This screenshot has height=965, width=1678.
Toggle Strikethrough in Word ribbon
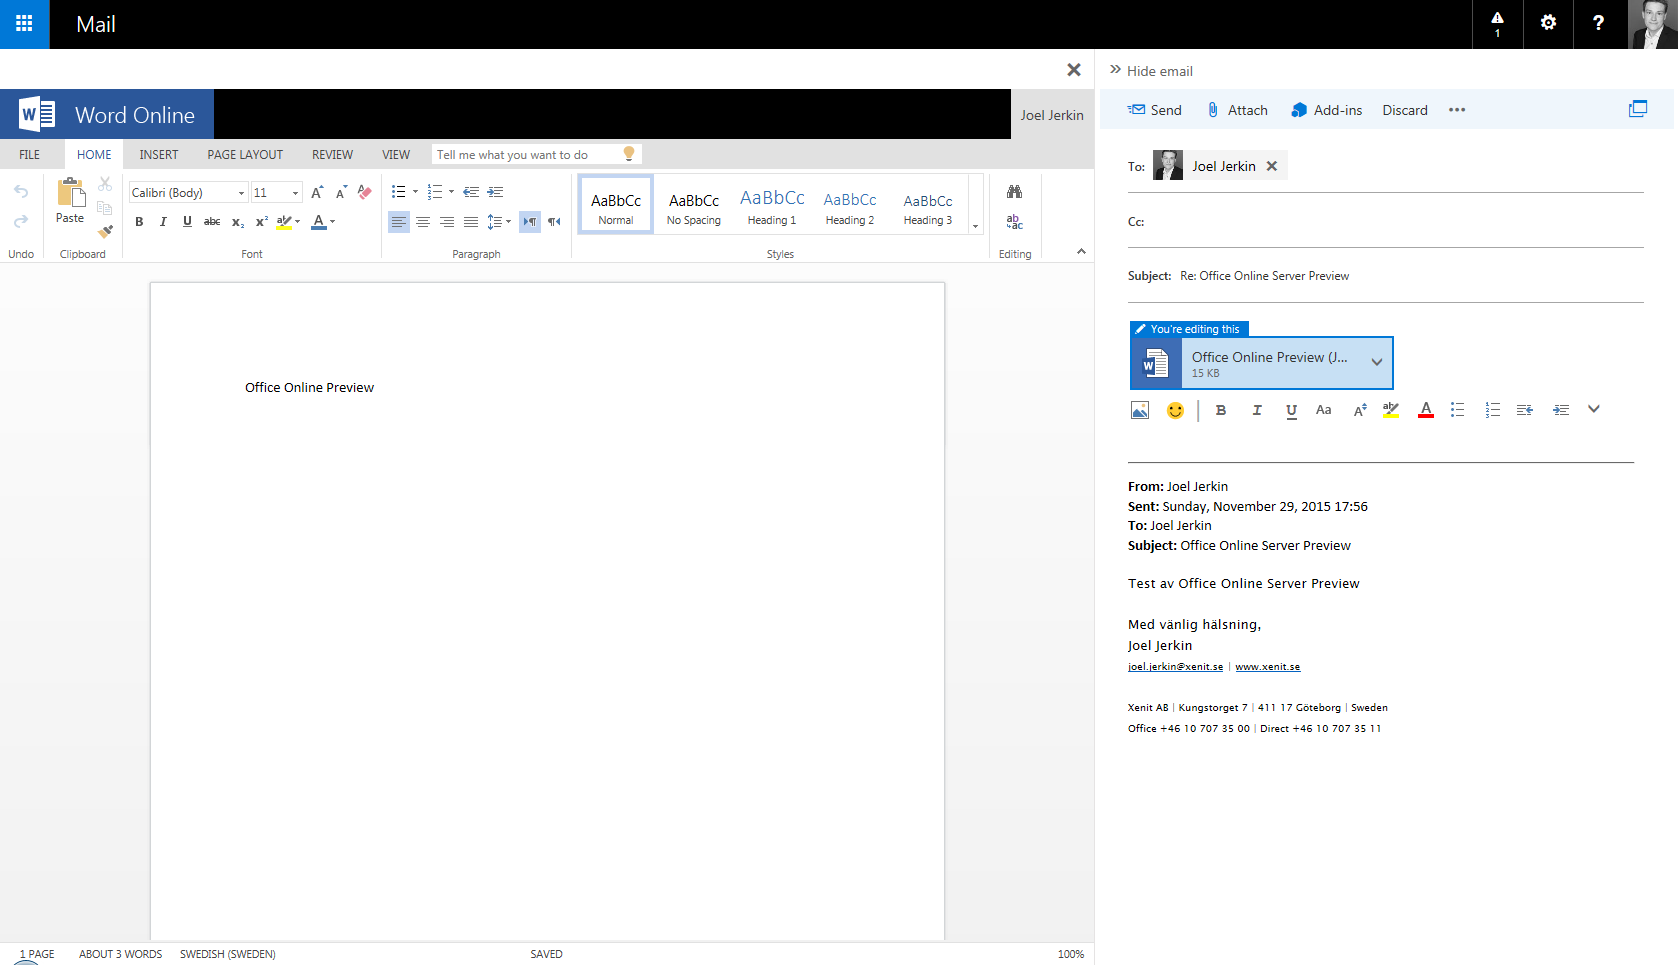(x=212, y=222)
